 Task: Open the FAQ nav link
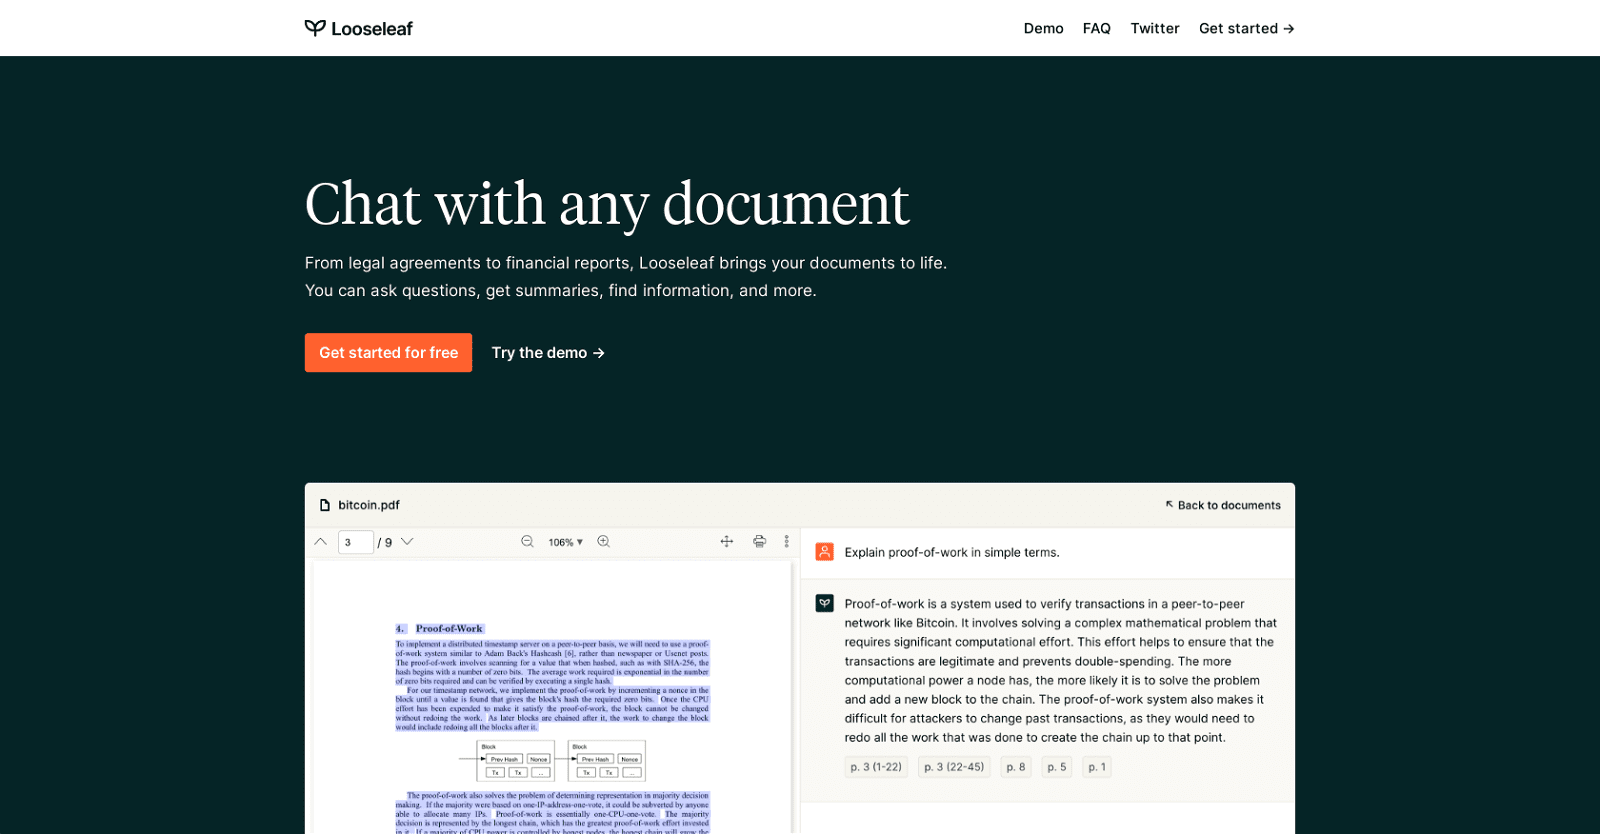(1096, 29)
